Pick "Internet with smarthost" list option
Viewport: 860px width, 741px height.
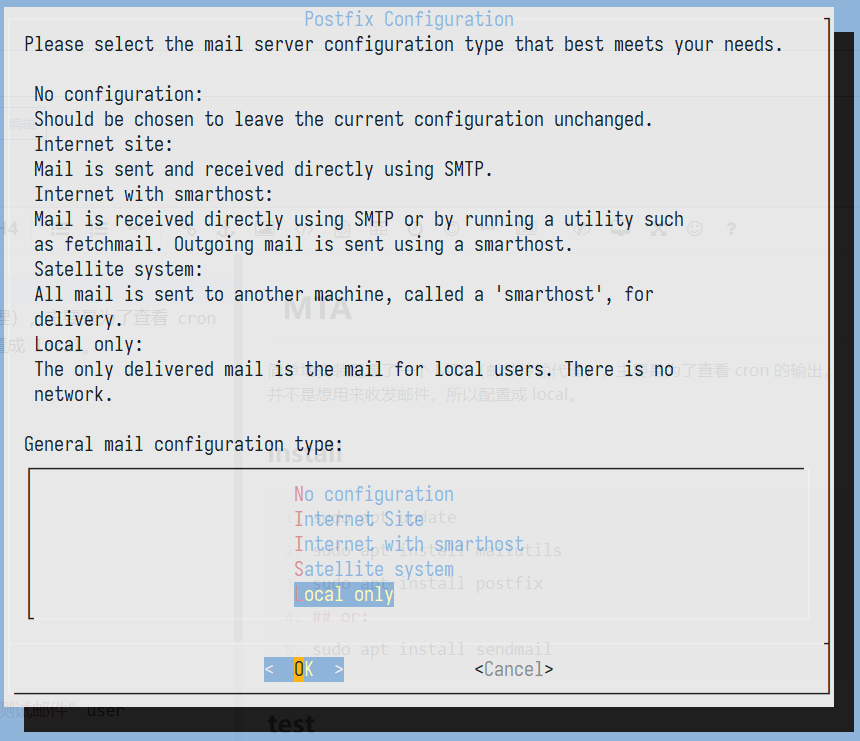[408, 544]
